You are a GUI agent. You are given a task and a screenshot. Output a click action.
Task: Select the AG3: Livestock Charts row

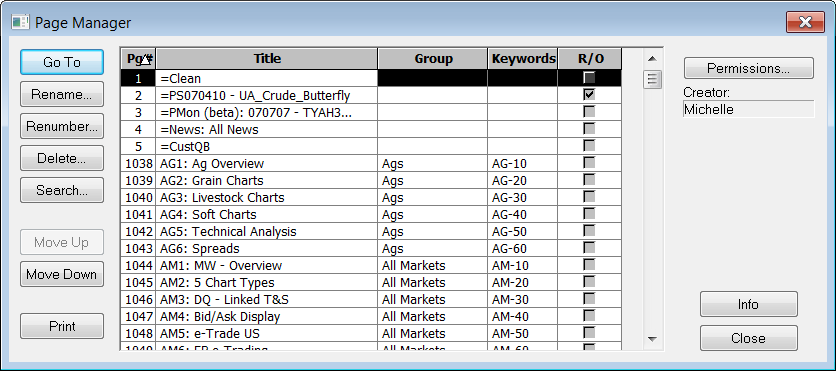pos(371,198)
